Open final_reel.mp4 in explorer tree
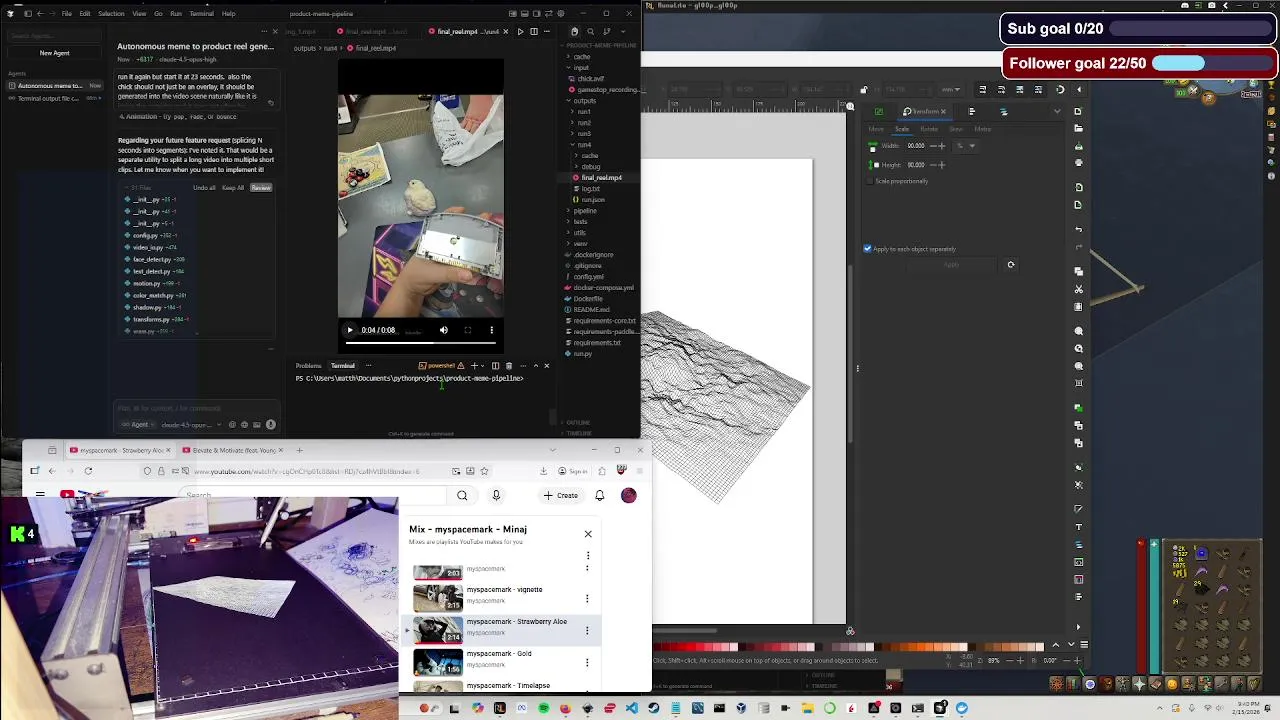The image size is (1280, 720). click(x=601, y=178)
